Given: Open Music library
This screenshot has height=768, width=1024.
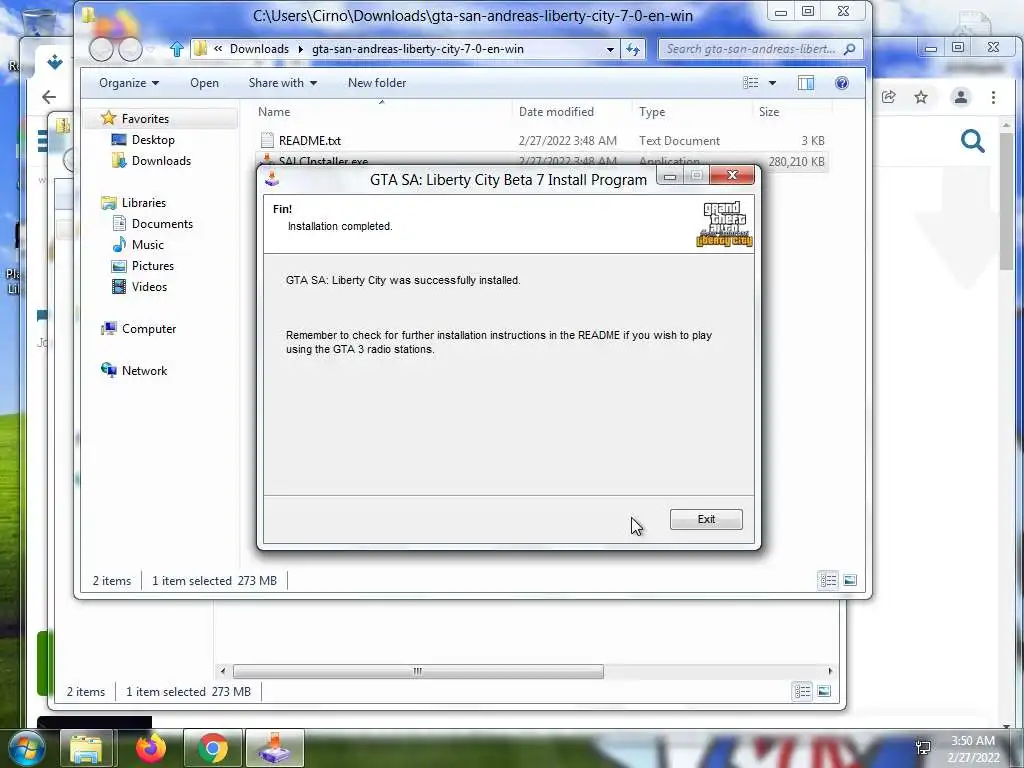Looking at the screenshot, I should (148, 244).
